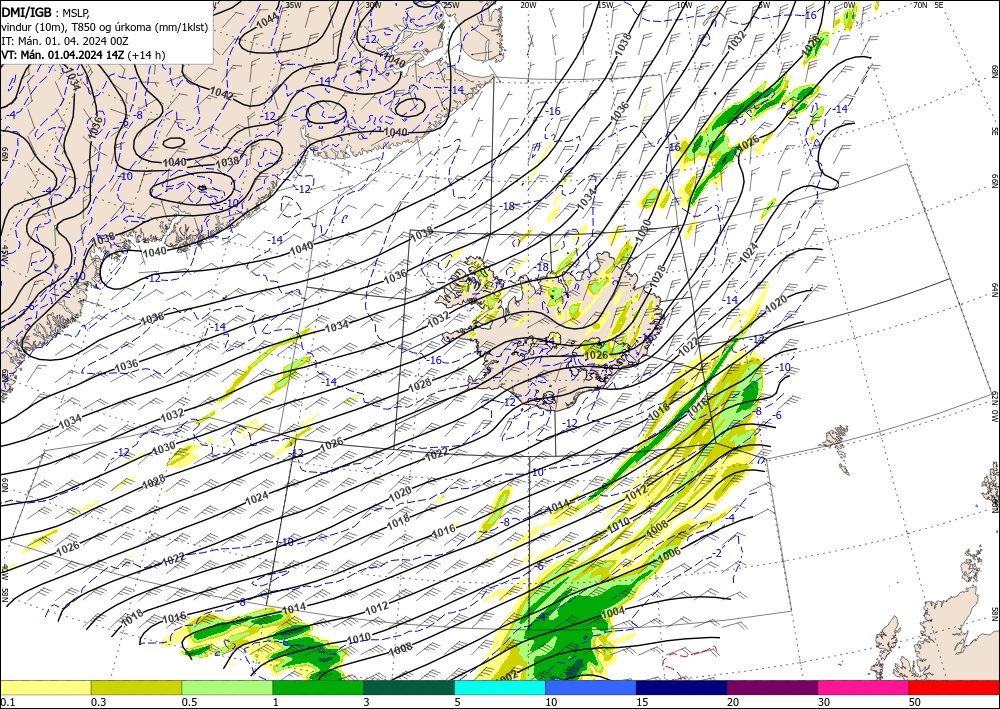The image size is (1000, 709).
Task: Click the 1006 isobar label
Action: coord(669,553)
